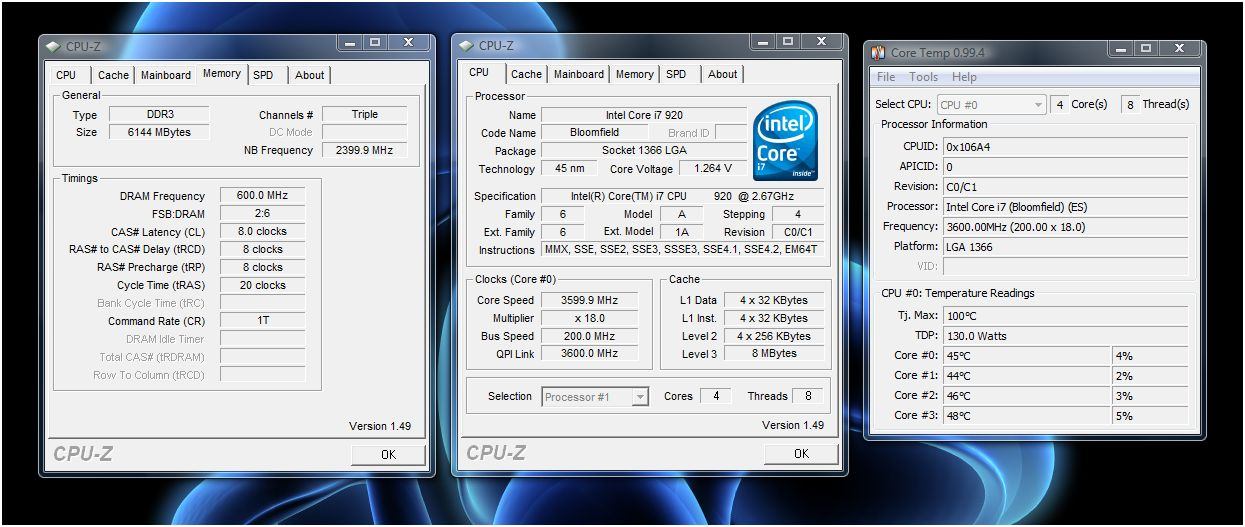Click the memory Size value 6144 MBytes
This screenshot has height=527, width=1245.
(158, 132)
